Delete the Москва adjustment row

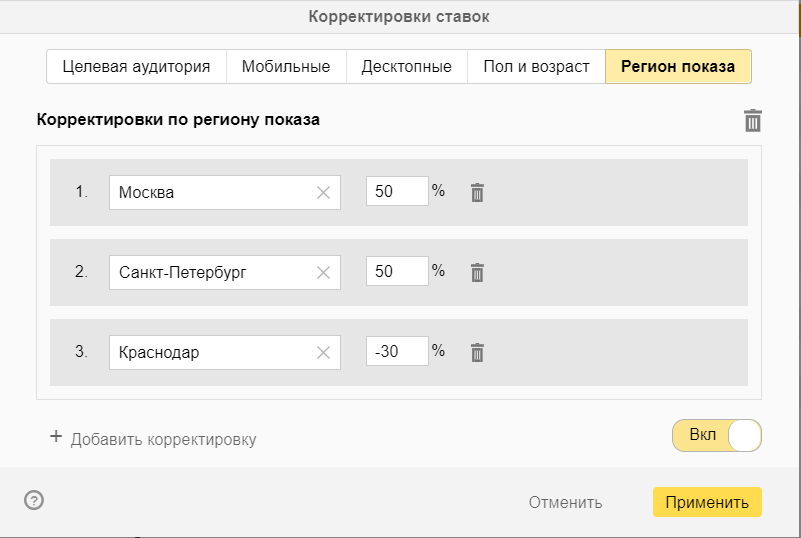point(477,193)
